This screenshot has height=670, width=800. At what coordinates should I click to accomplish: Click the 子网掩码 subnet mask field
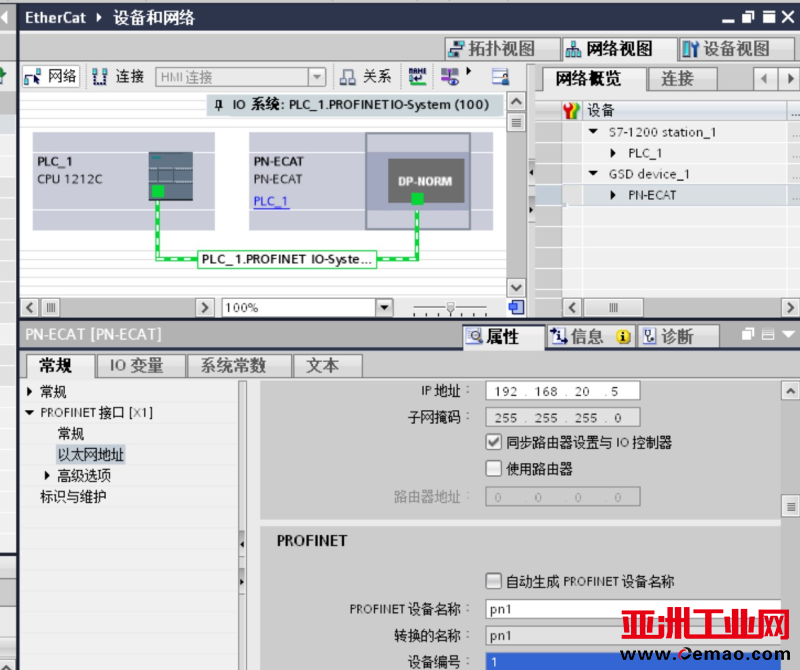coord(563,418)
